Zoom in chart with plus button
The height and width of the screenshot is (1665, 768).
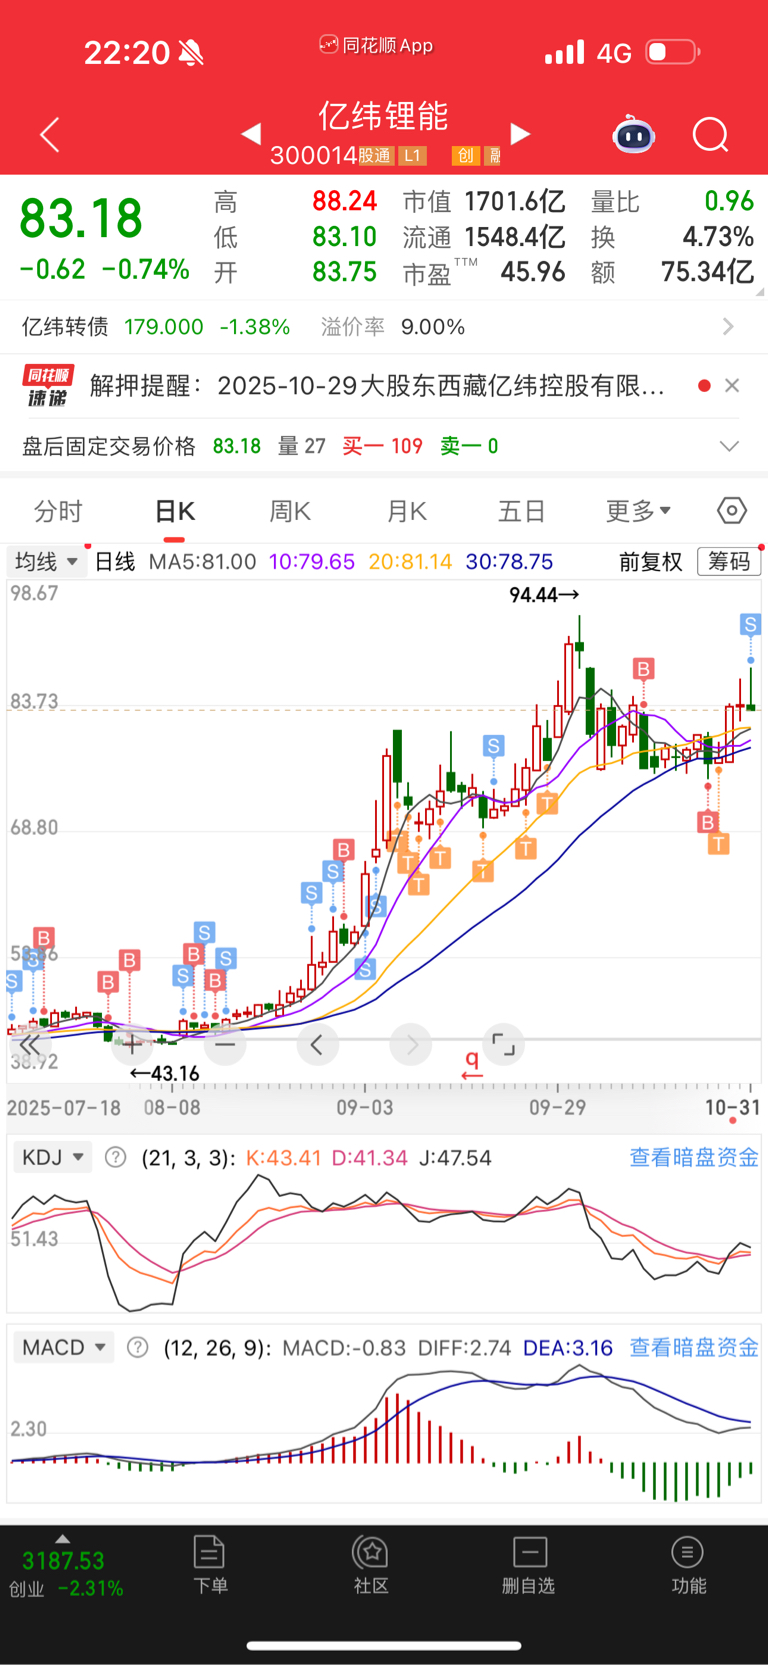(x=131, y=1045)
